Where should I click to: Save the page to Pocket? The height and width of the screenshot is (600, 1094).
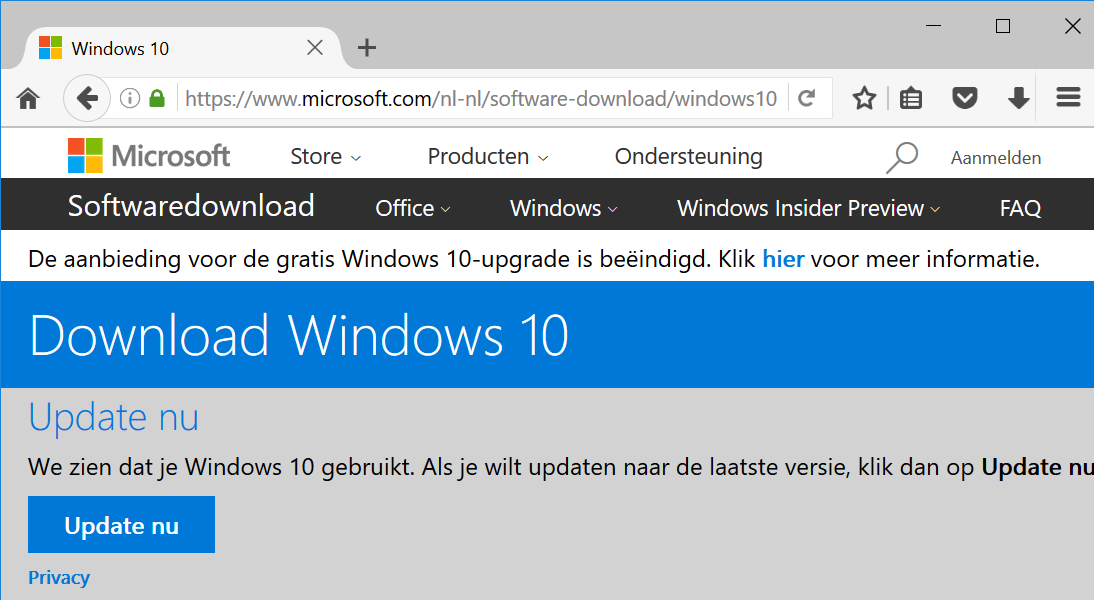[x=964, y=97]
